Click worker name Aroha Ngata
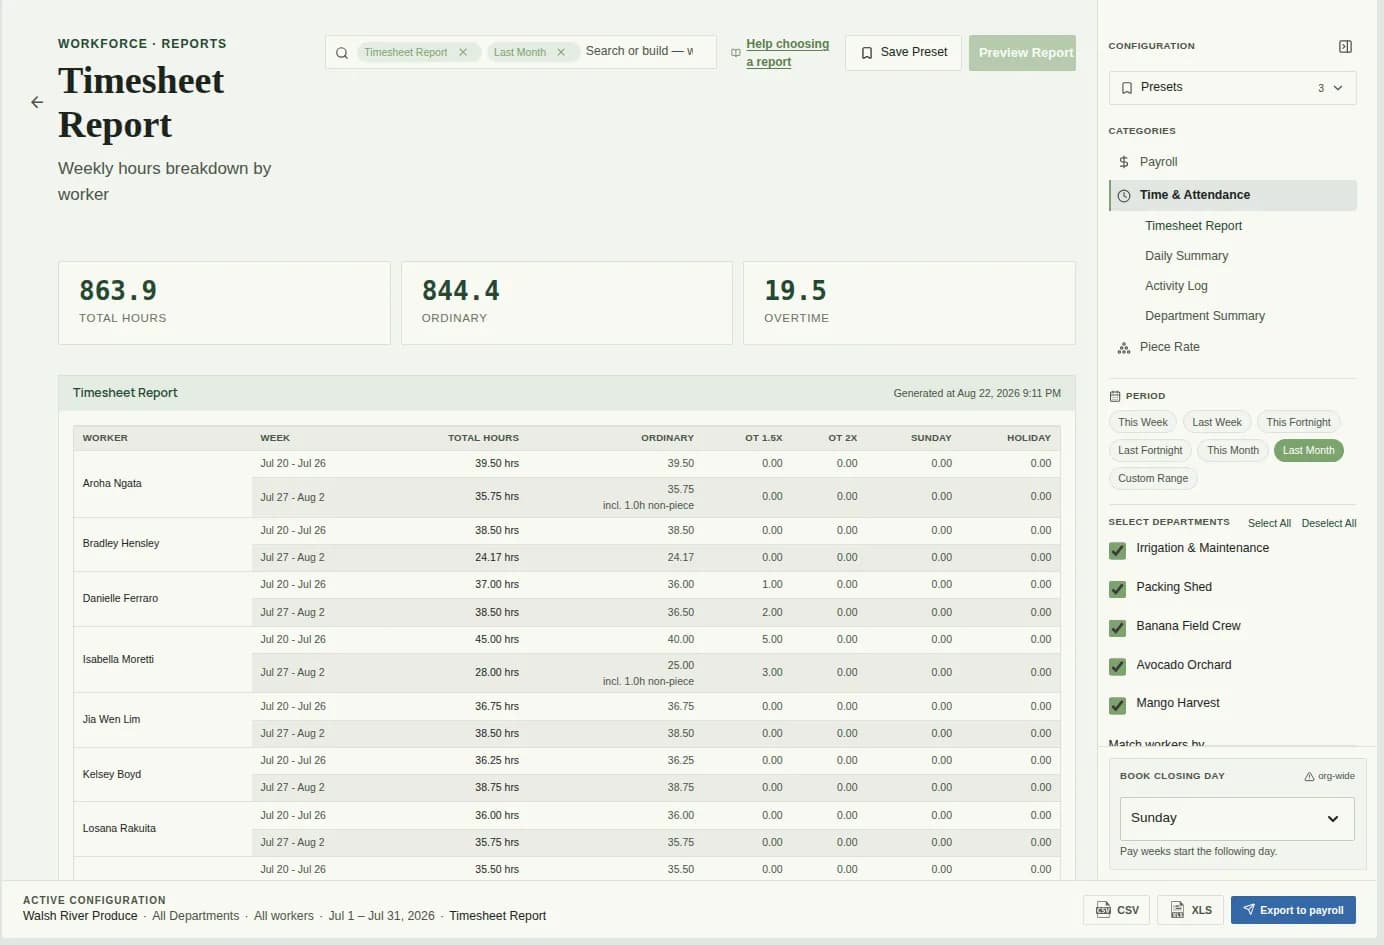 112,484
